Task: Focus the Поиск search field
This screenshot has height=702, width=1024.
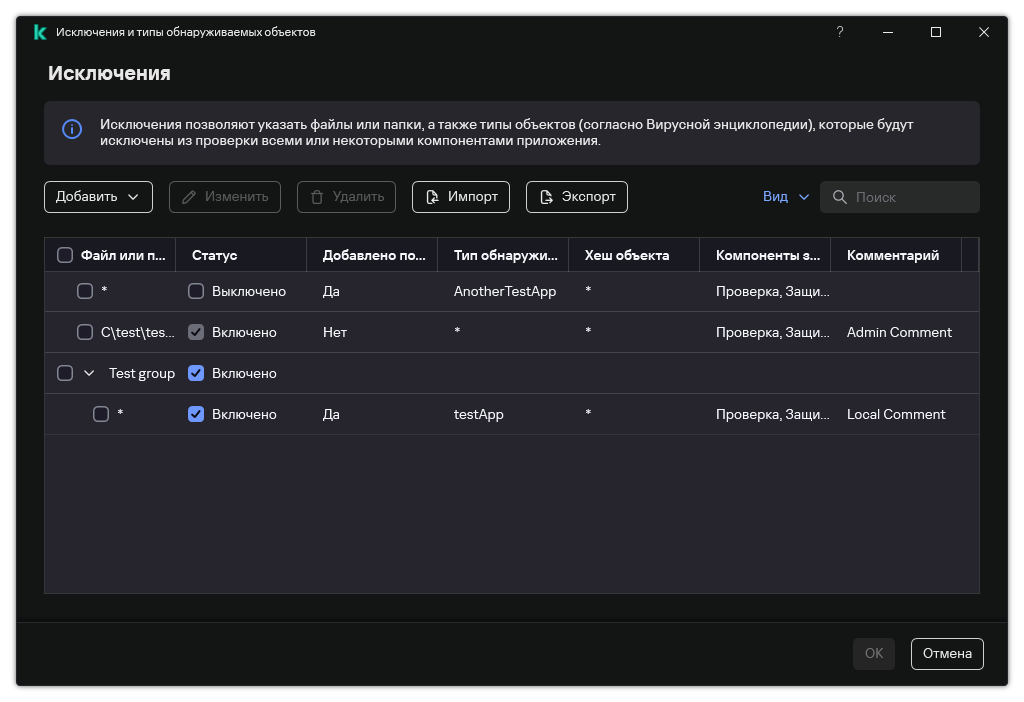Action: click(x=900, y=197)
